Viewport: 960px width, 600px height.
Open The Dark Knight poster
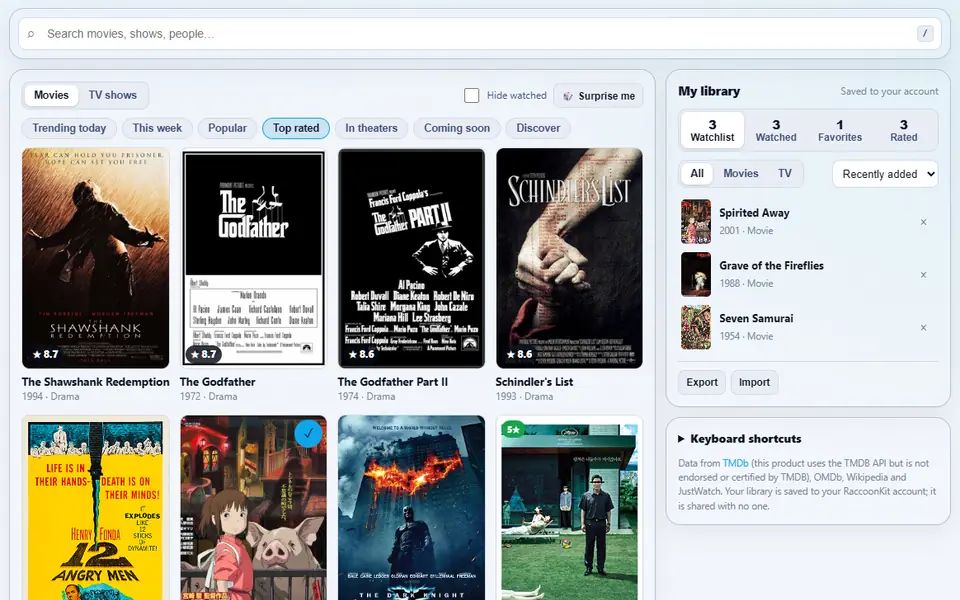[x=411, y=508]
